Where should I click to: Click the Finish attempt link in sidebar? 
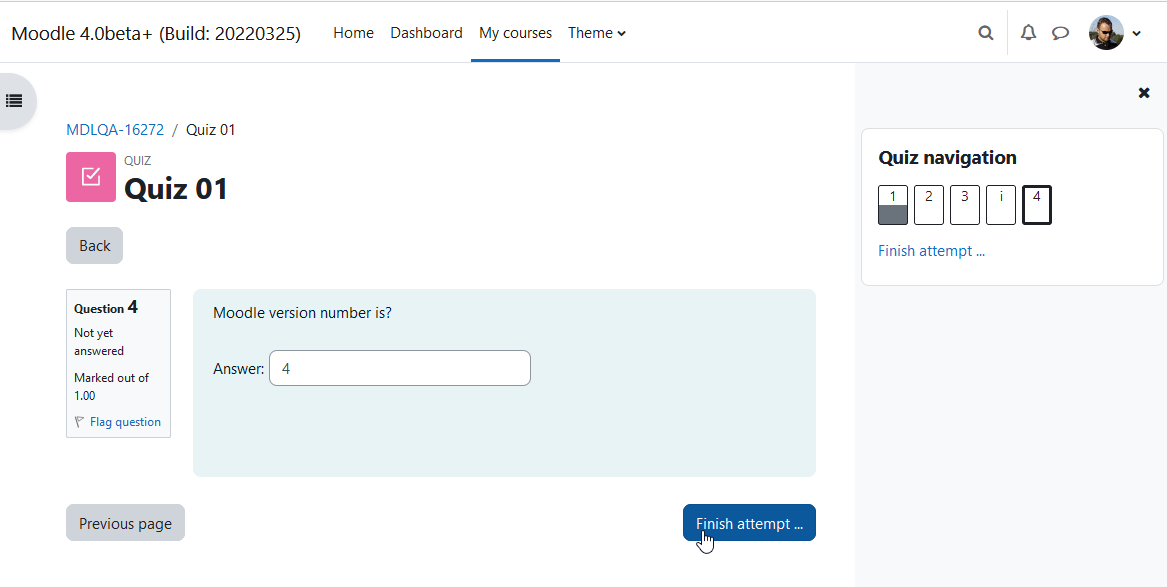[932, 251]
